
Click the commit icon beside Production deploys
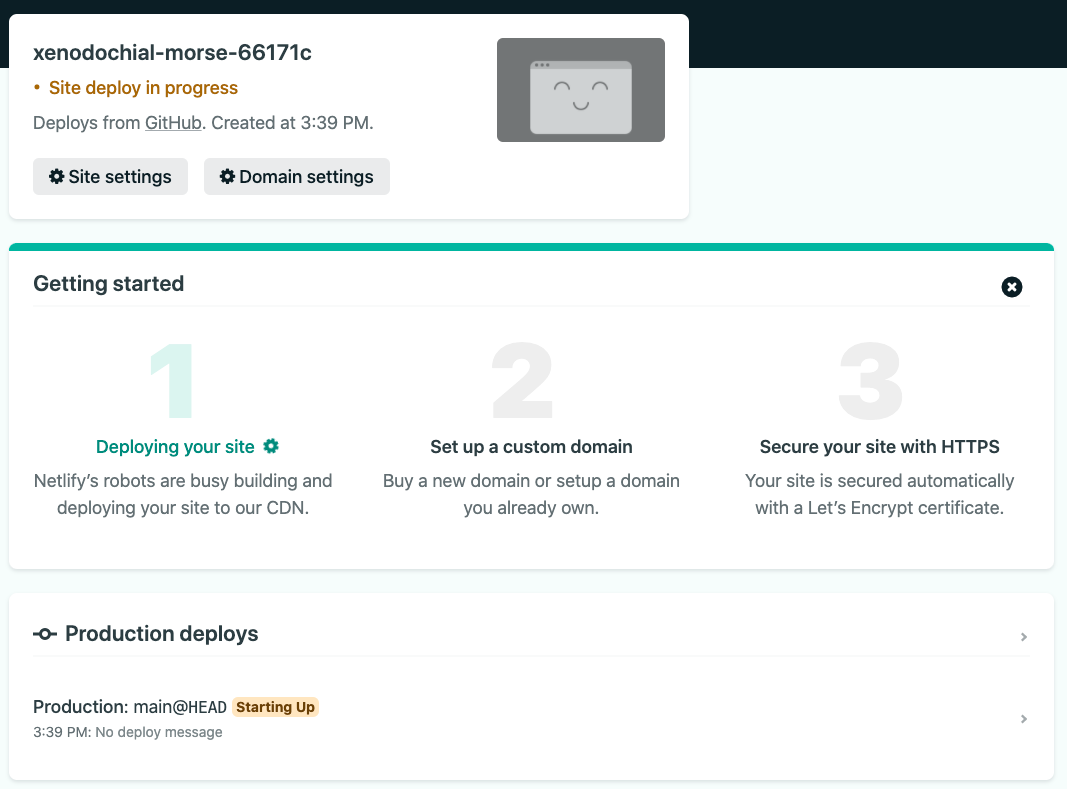point(45,634)
